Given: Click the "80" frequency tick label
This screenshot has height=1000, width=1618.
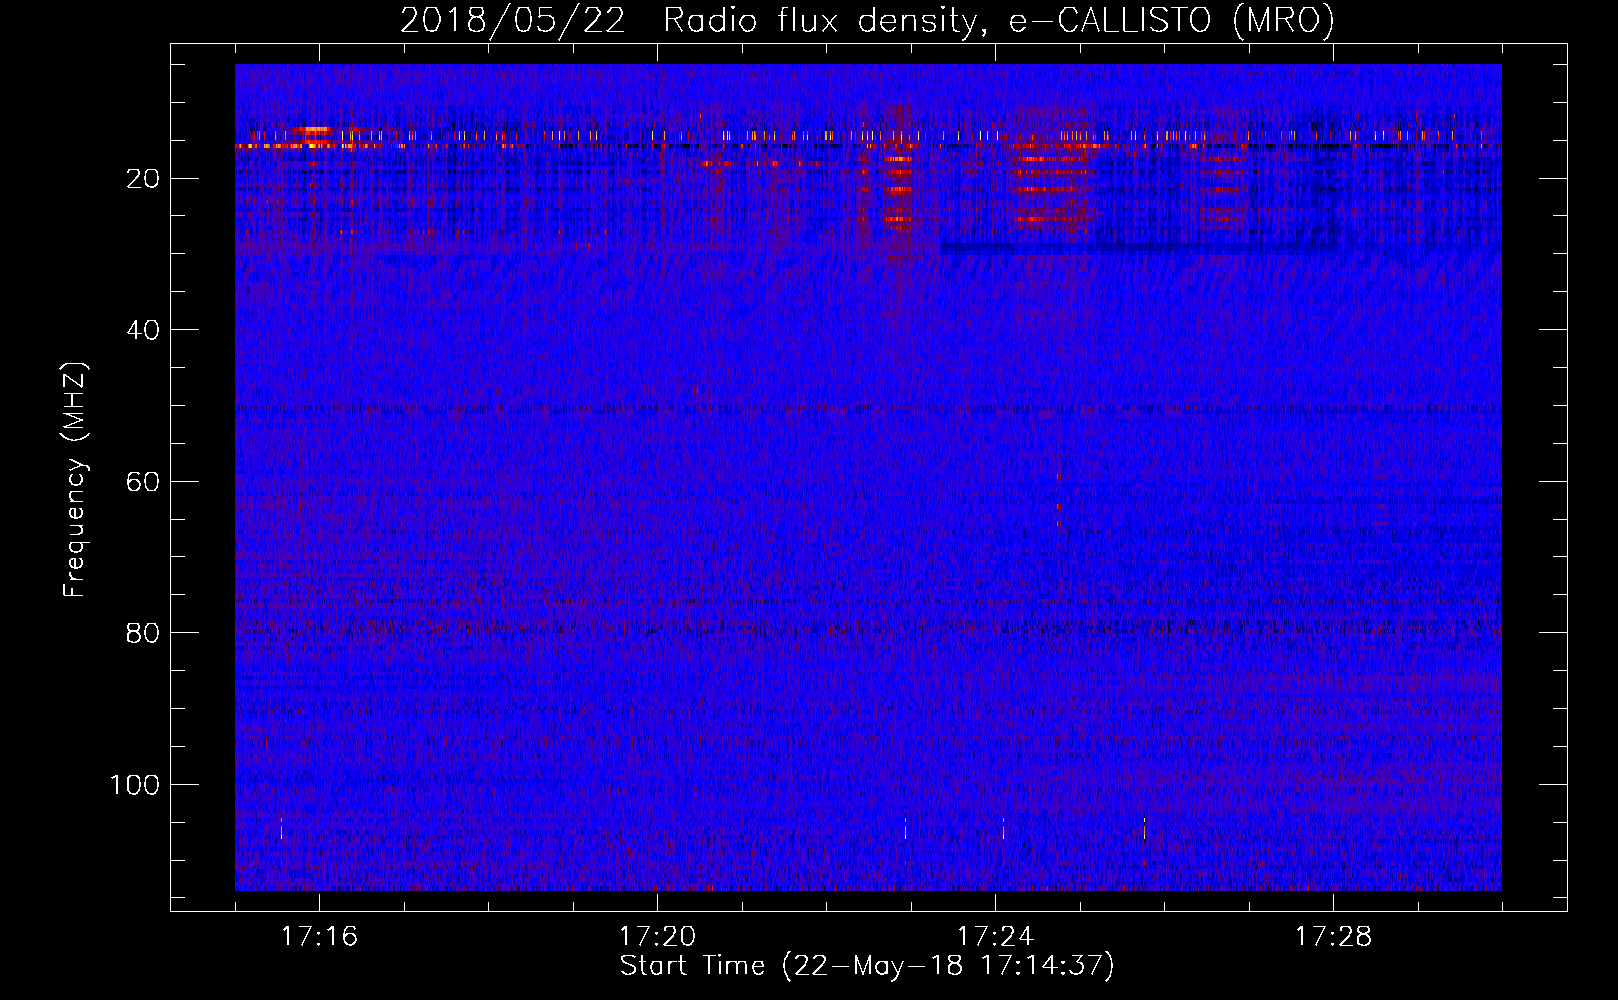Looking at the screenshot, I should point(143,633).
